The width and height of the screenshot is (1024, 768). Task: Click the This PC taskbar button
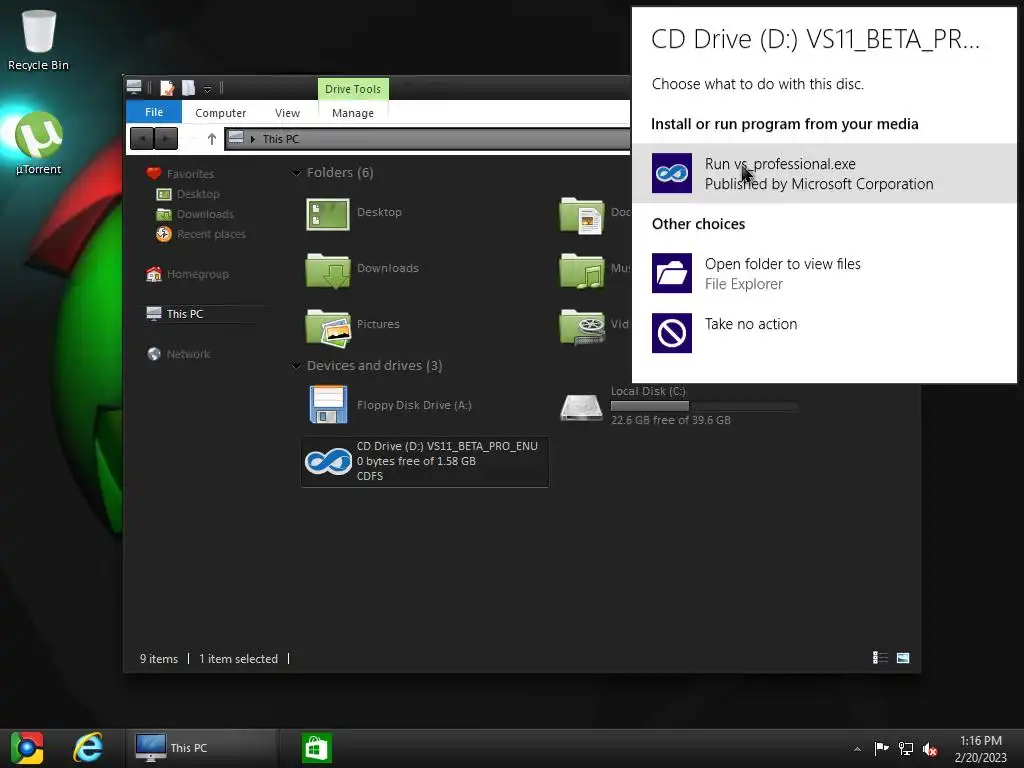(x=202, y=748)
